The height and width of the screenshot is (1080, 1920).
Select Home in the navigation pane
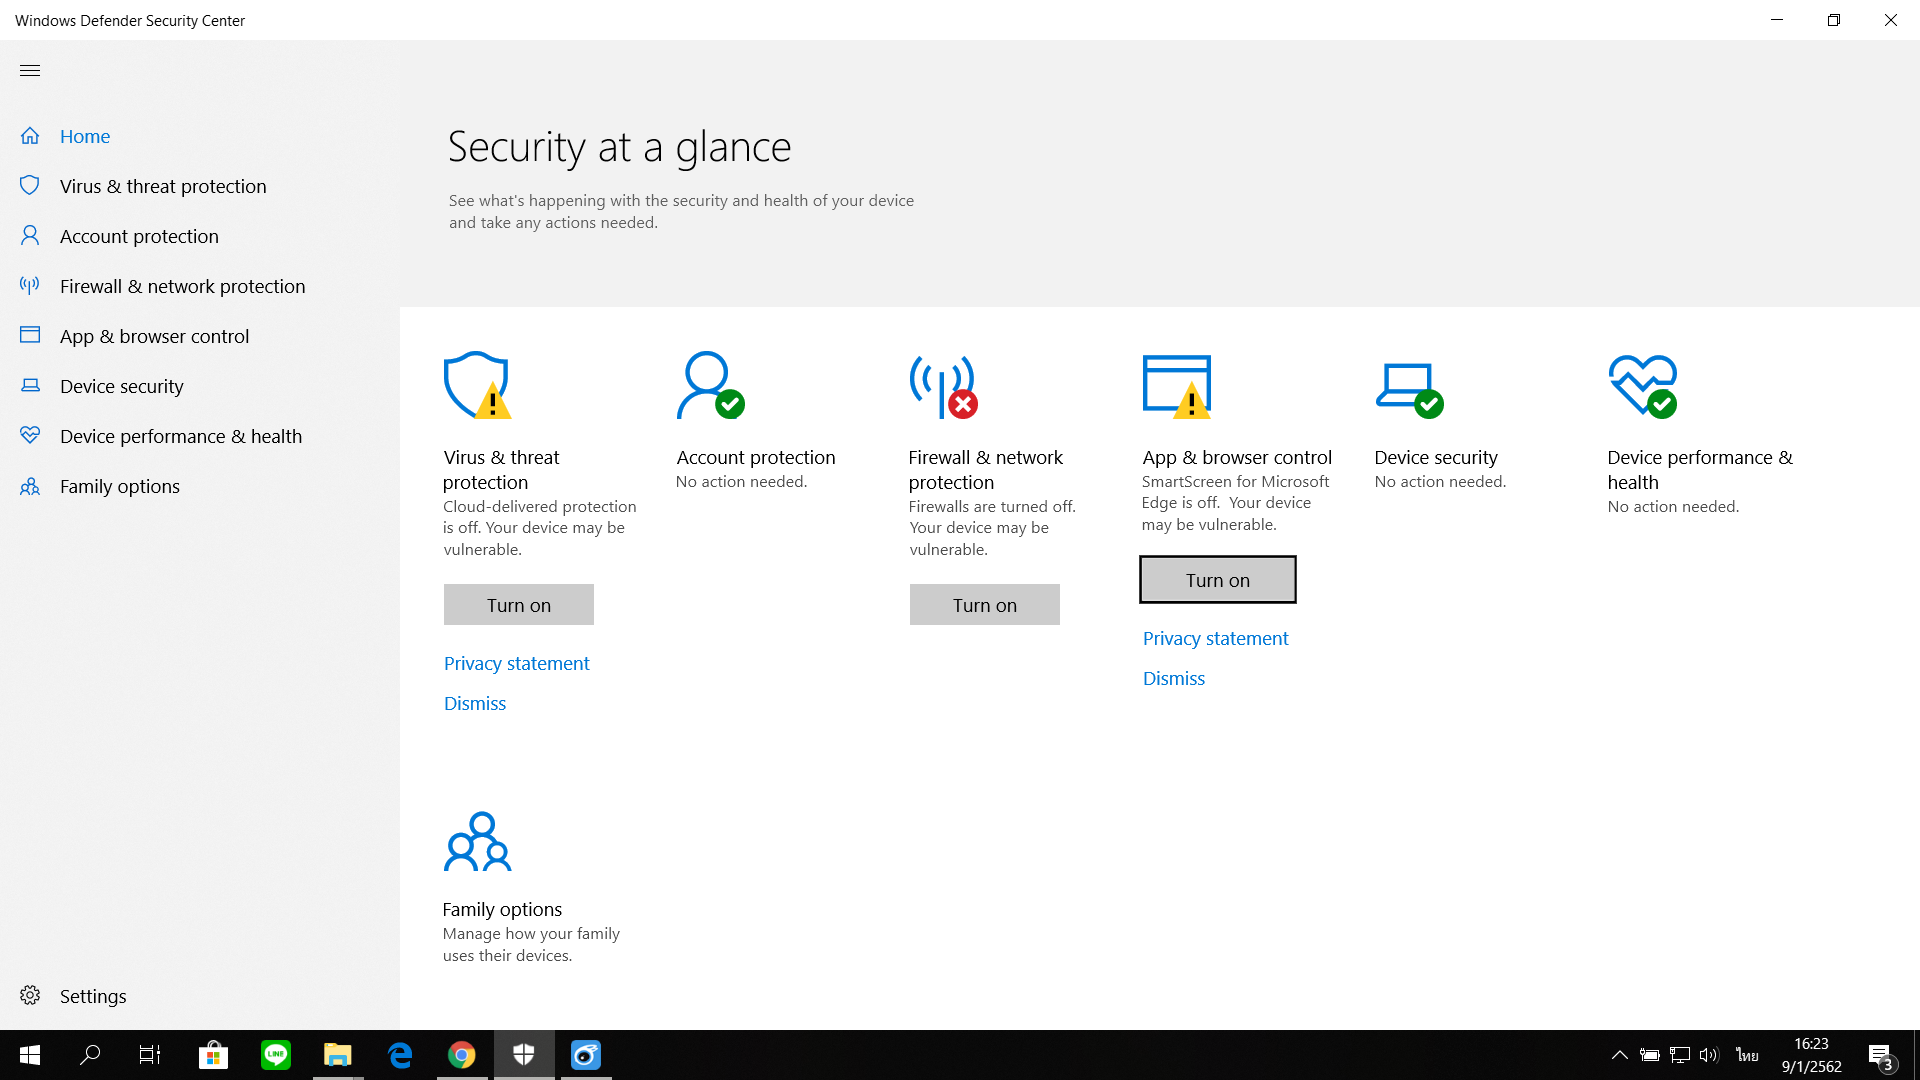[85, 136]
